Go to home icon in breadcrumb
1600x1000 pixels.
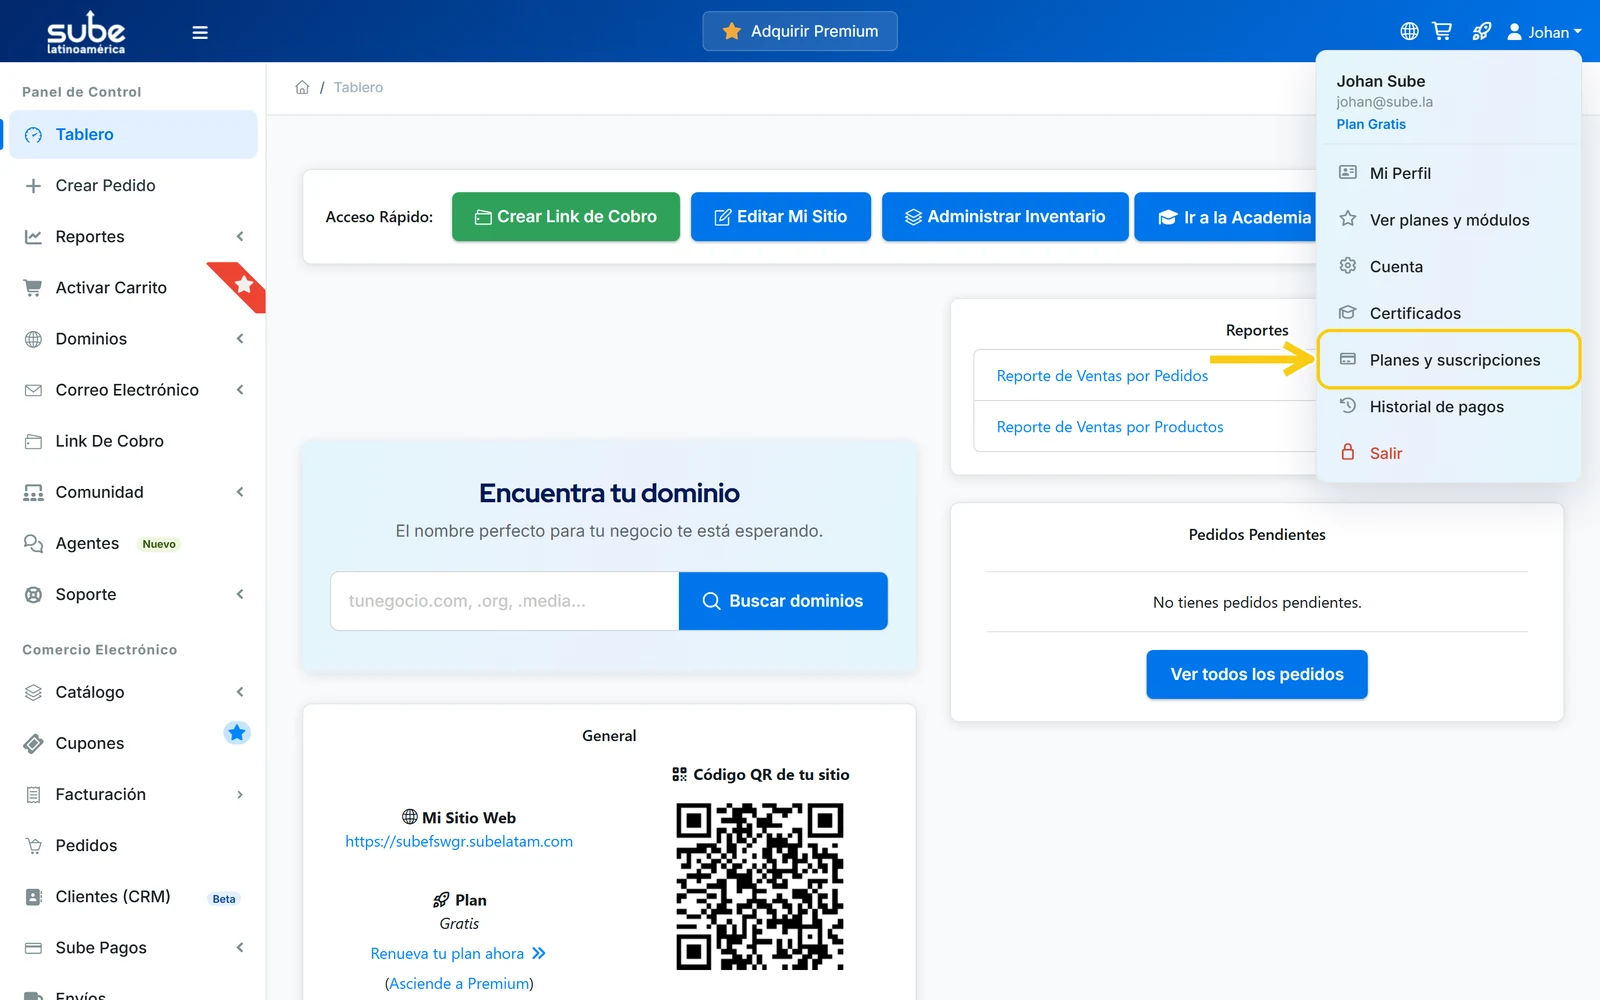[302, 87]
